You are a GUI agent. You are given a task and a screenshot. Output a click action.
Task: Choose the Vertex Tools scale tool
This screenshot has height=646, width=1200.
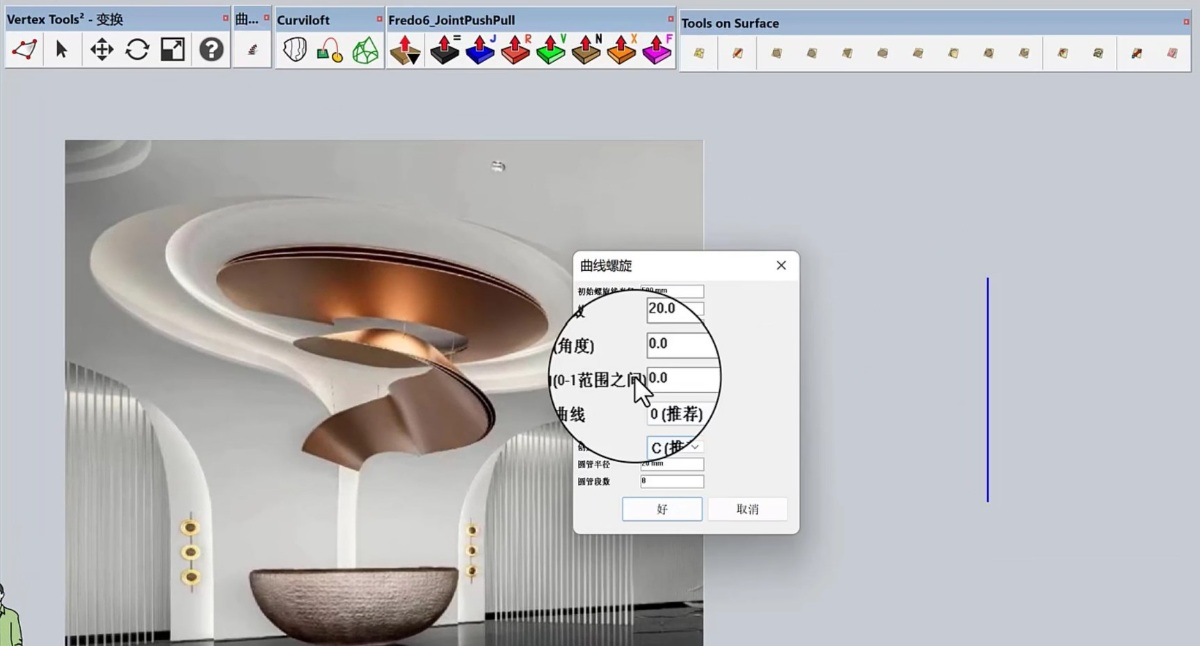coord(173,49)
